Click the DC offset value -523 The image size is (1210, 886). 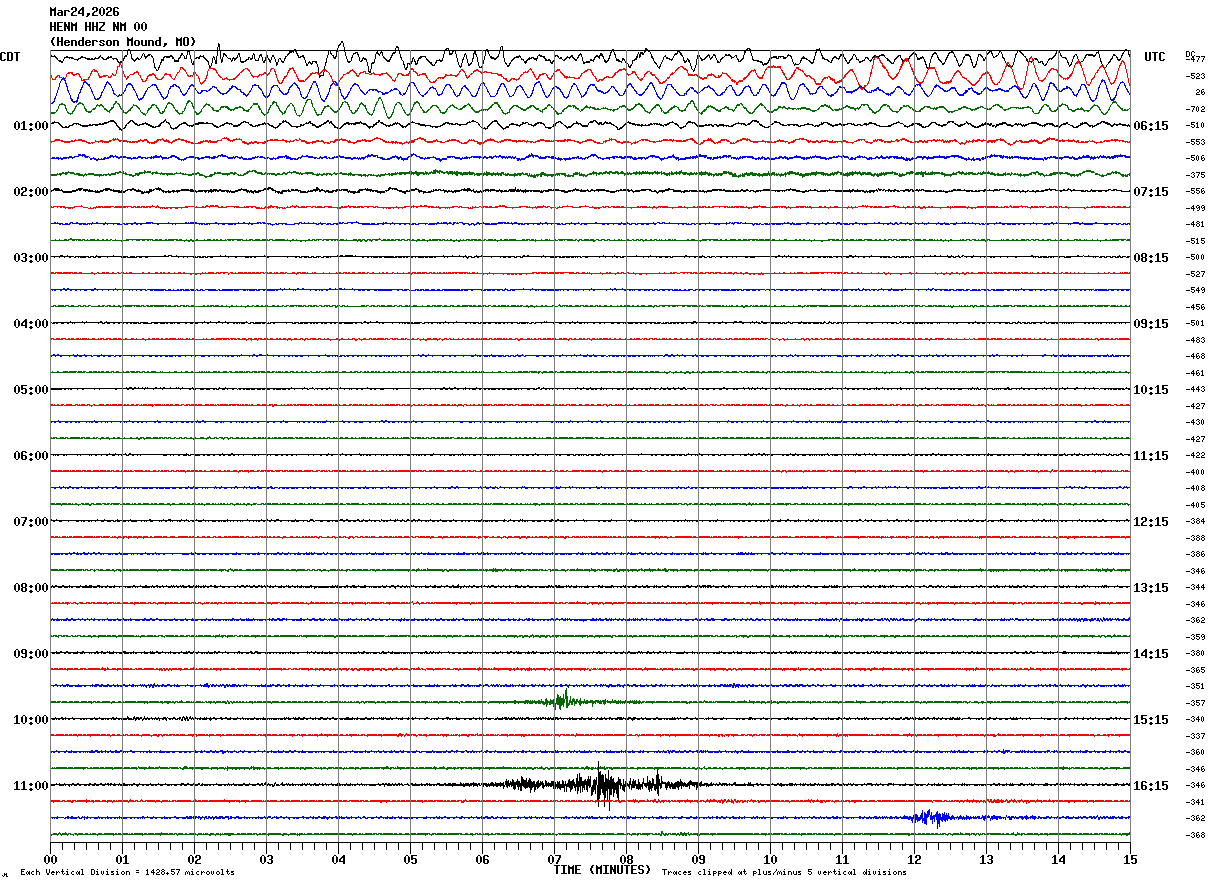[x=1195, y=76]
